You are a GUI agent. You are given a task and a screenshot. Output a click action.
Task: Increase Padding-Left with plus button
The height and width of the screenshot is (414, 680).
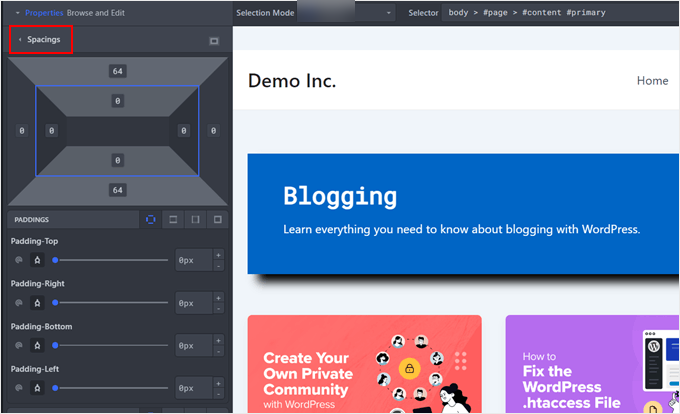[219, 383]
